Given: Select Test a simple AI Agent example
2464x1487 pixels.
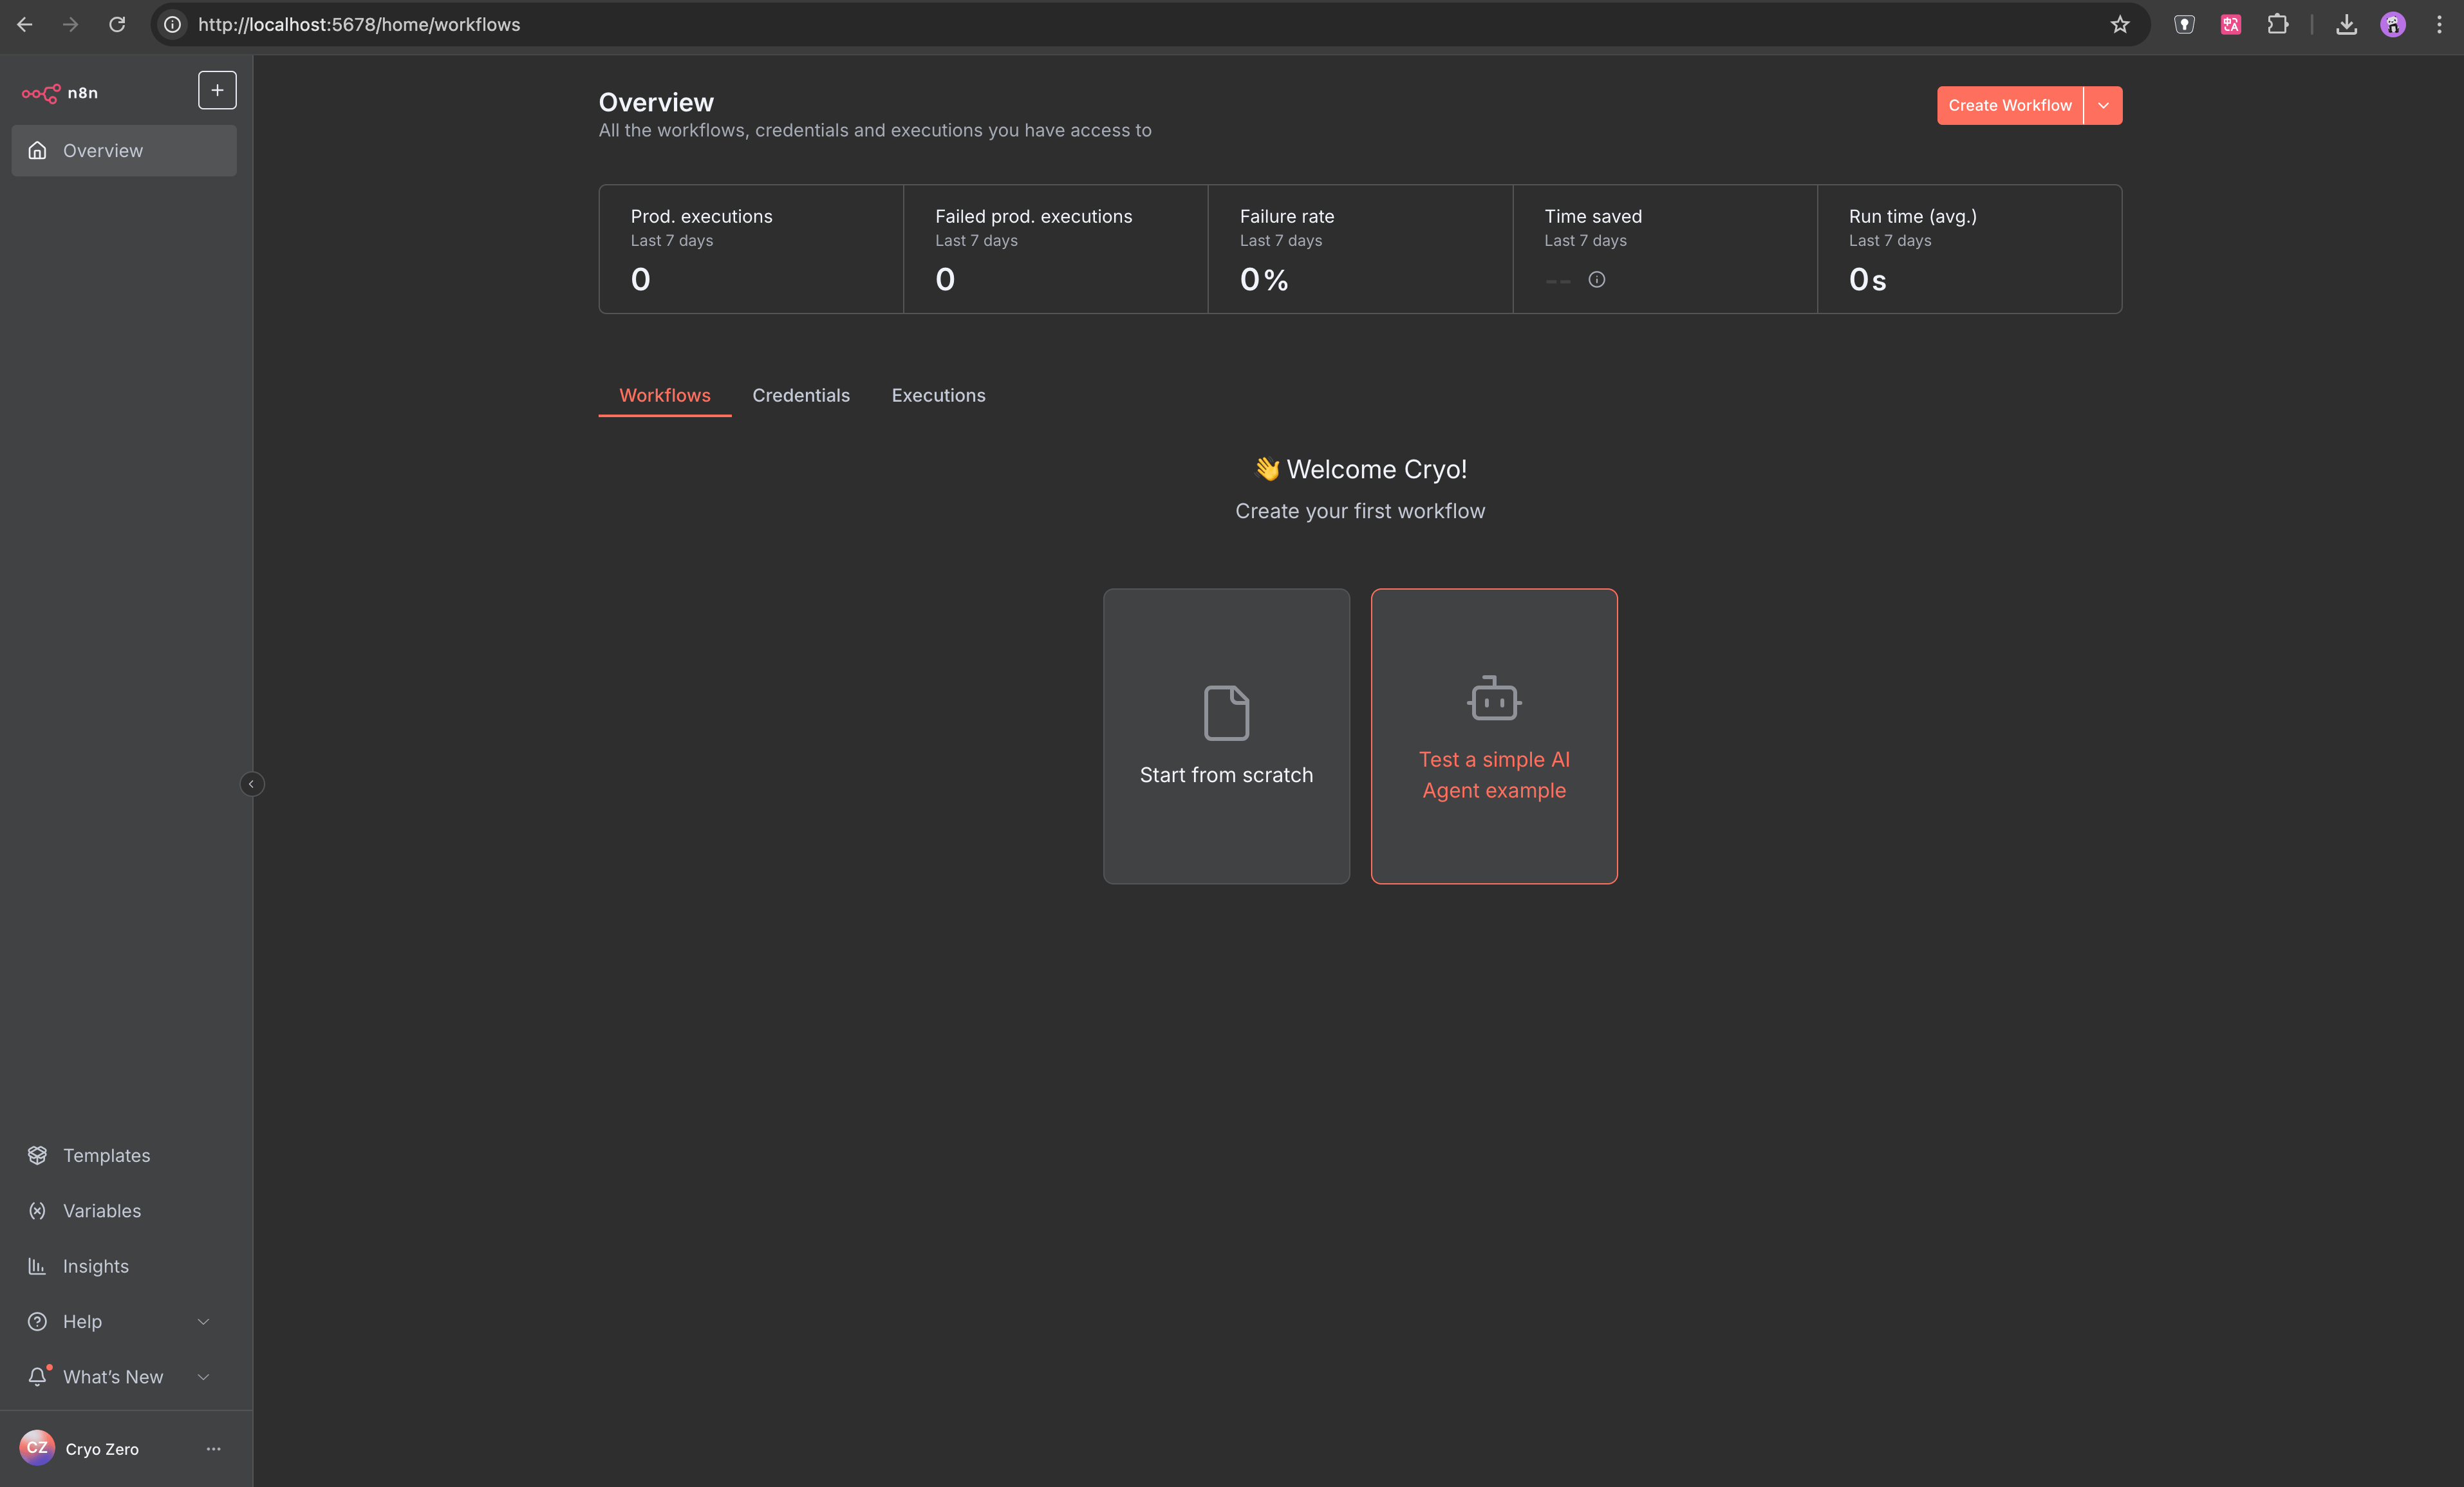Looking at the screenshot, I should point(1494,736).
